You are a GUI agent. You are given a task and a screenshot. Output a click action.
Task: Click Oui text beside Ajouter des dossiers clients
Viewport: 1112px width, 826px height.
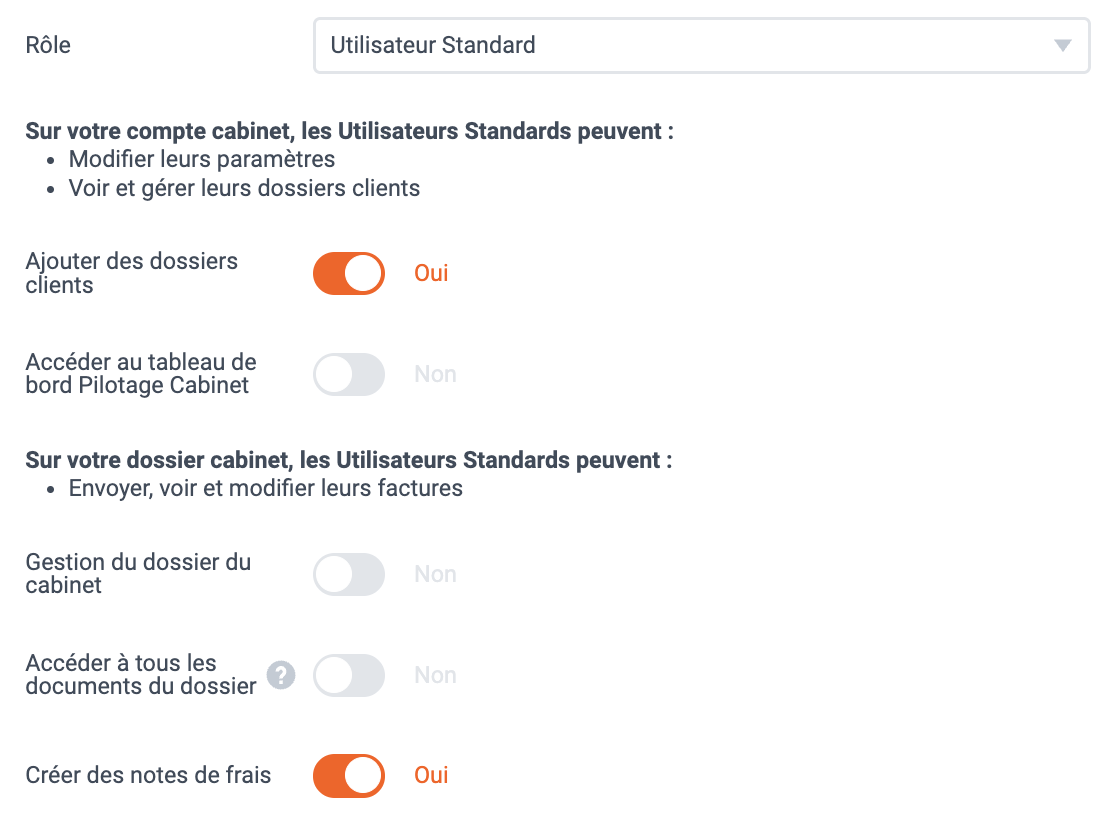click(431, 273)
